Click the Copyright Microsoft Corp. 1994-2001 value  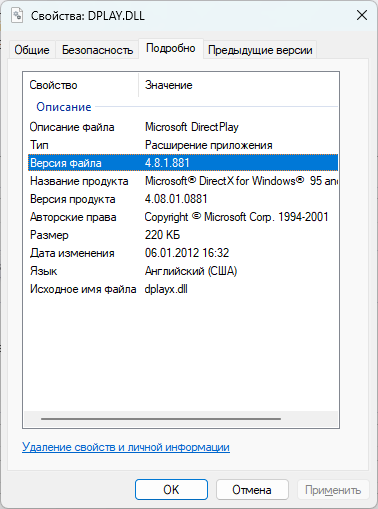pos(236,217)
